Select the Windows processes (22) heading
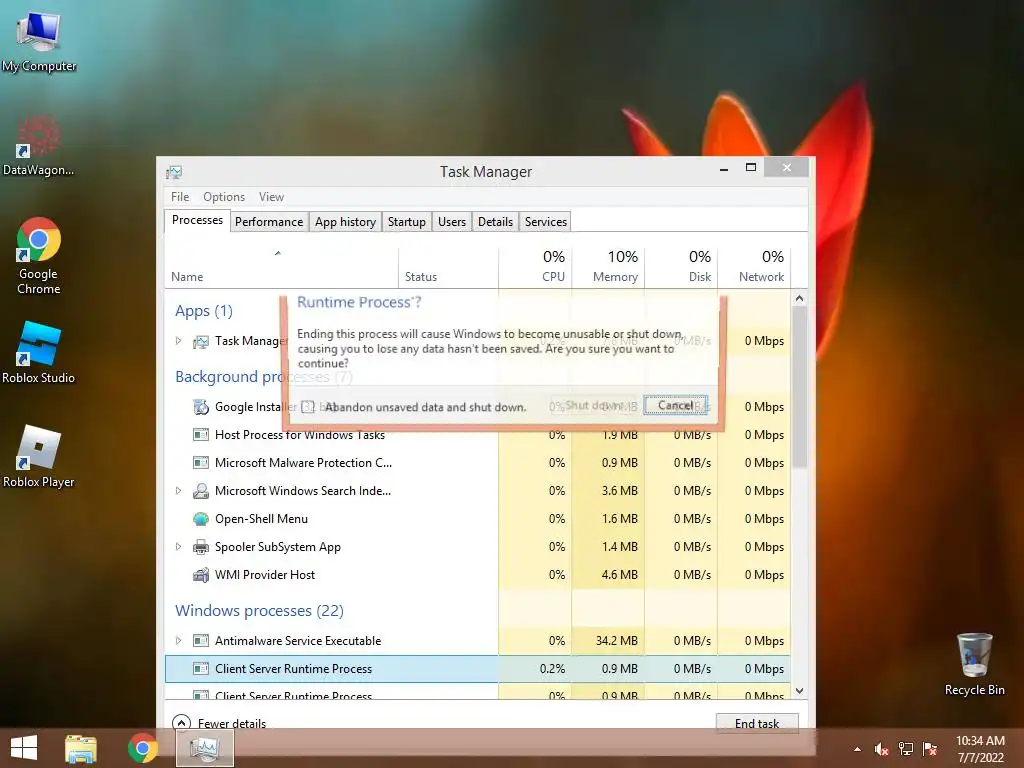1024x768 pixels. 259,611
